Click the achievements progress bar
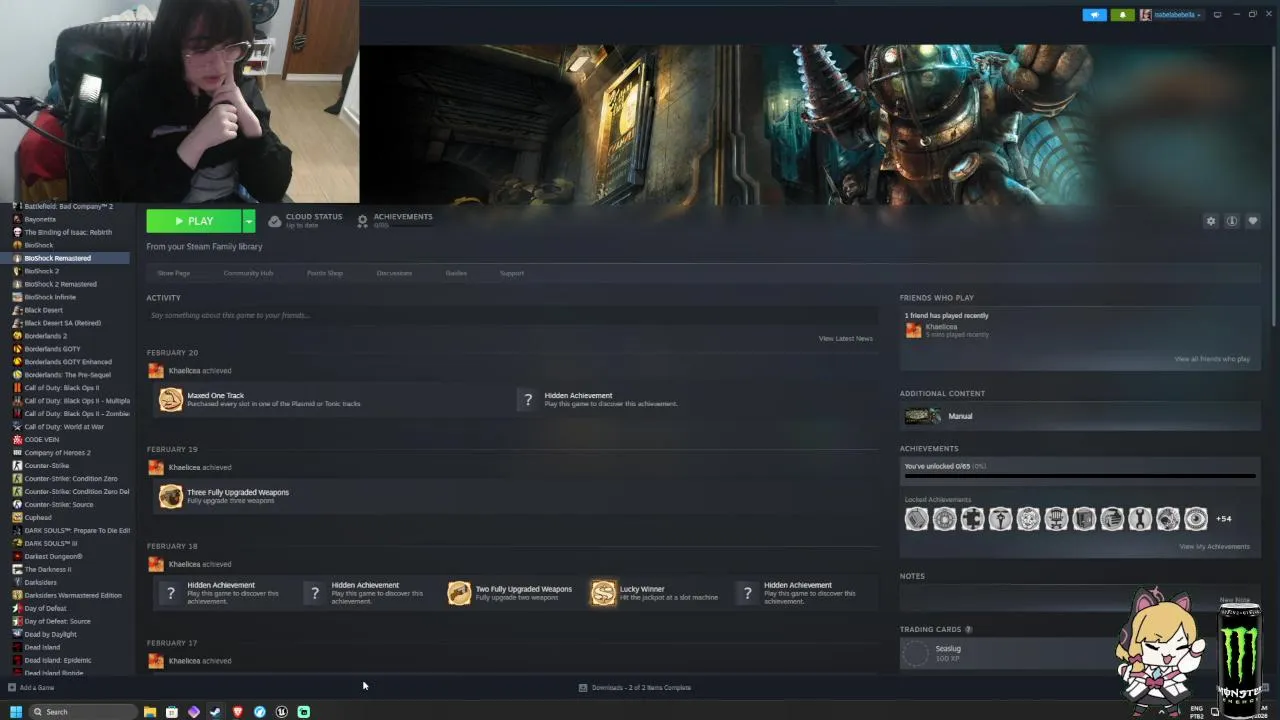The height and width of the screenshot is (720, 1280). click(1080, 476)
